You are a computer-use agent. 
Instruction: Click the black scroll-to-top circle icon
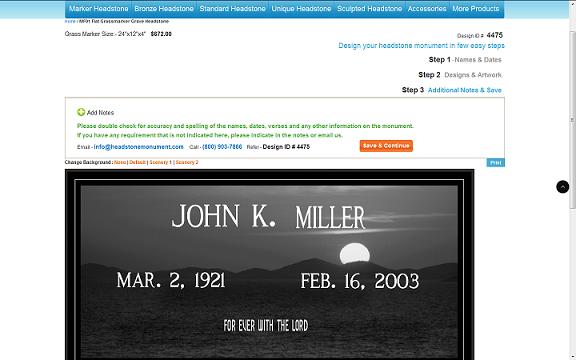pyautogui.click(x=562, y=187)
